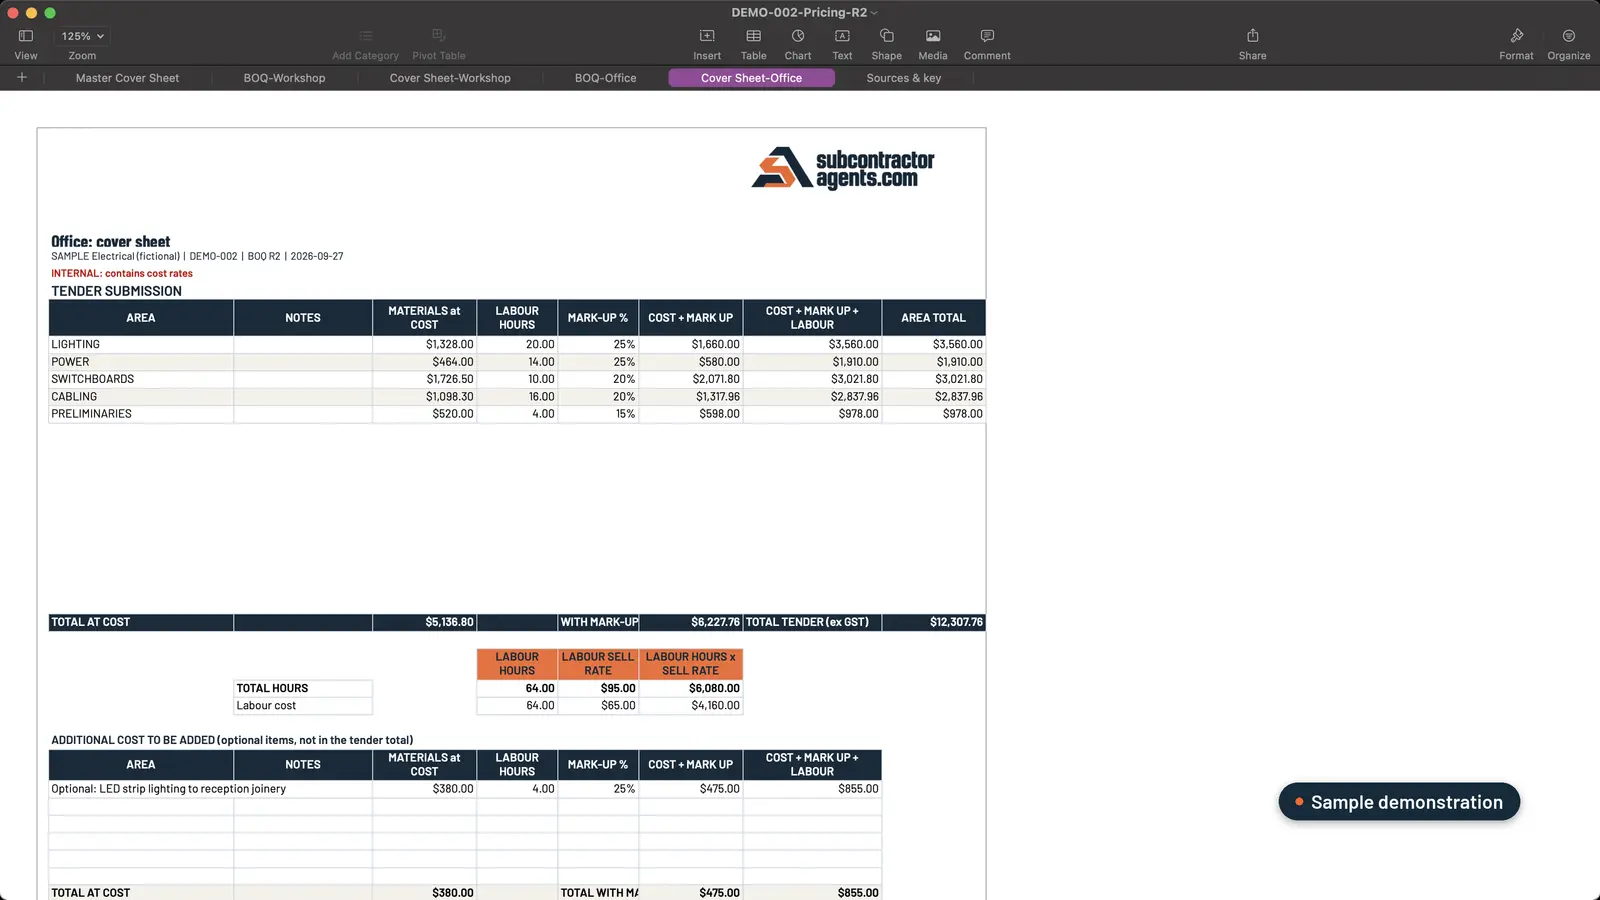This screenshot has height=900, width=1600.
Task: Select the $5,136.80 total at cost cell
Action: [425, 622]
